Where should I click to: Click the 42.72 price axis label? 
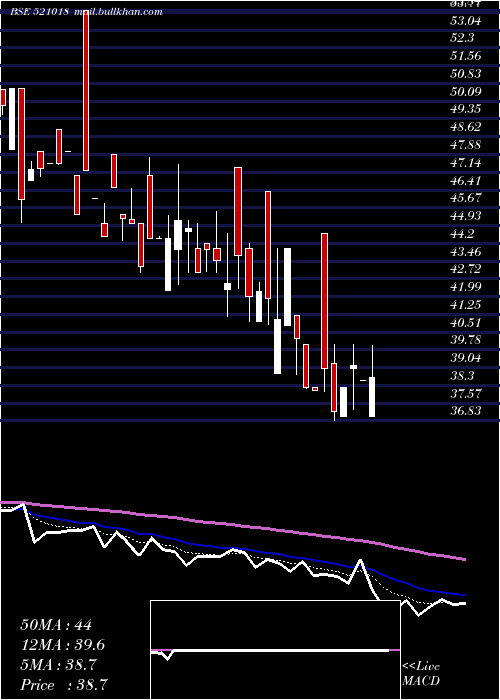[466, 269]
